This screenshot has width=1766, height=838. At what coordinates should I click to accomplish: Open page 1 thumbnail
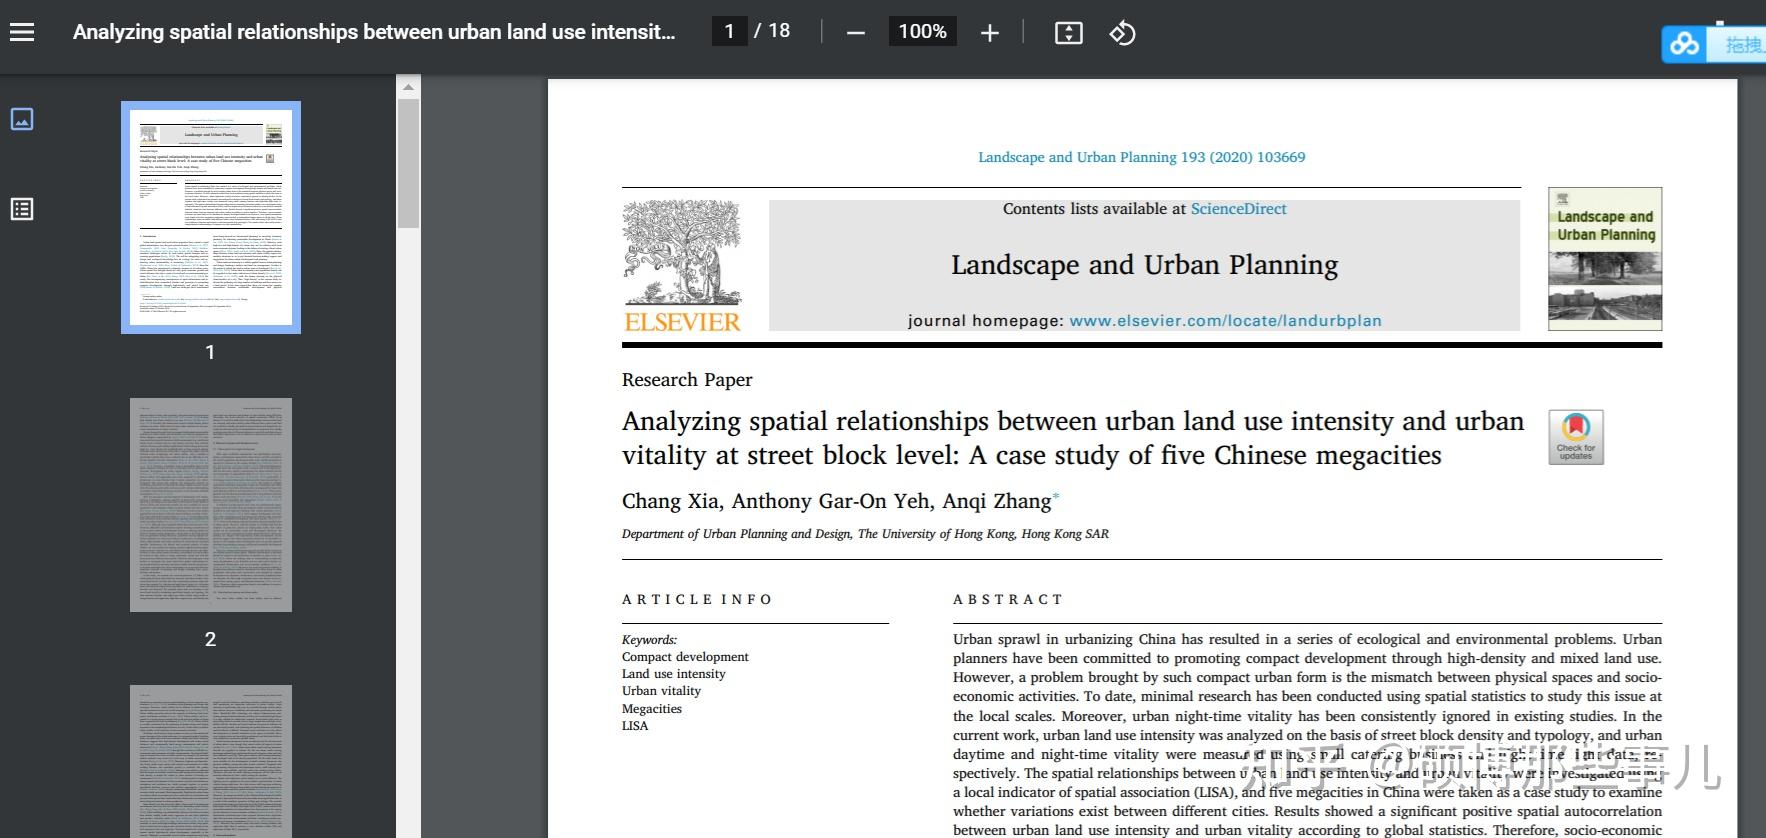(x=211, y=217)
